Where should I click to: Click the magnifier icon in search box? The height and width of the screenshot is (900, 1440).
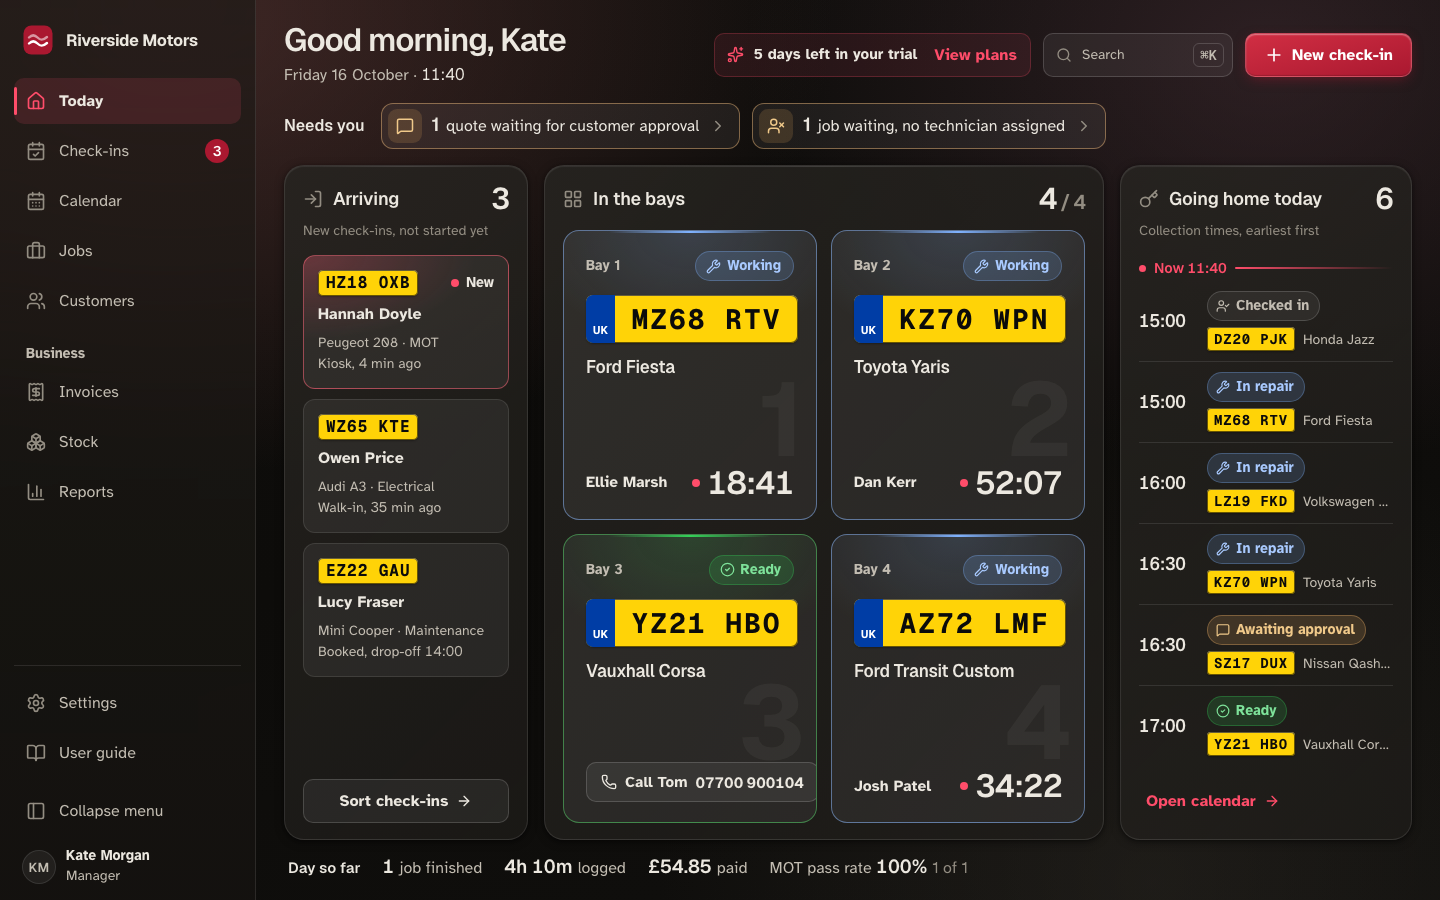[x=1064, y=55]
